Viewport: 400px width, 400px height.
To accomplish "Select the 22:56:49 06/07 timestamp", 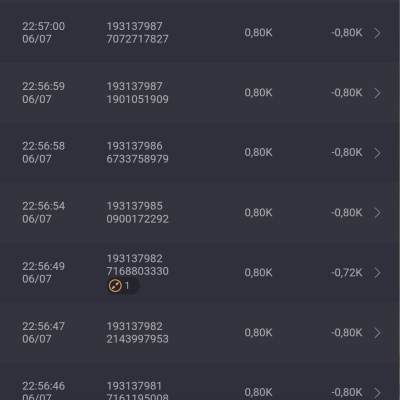I will click(x=44, y=273).
